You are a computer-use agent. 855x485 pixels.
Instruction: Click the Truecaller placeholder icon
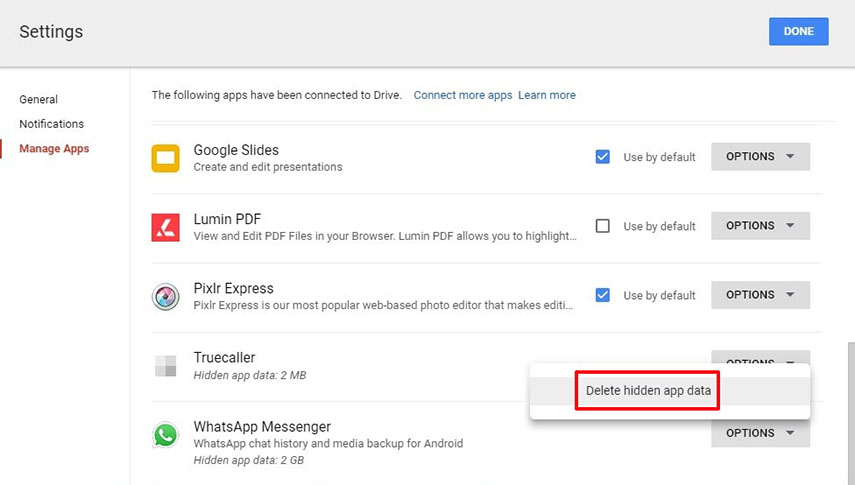click(165, 366)
